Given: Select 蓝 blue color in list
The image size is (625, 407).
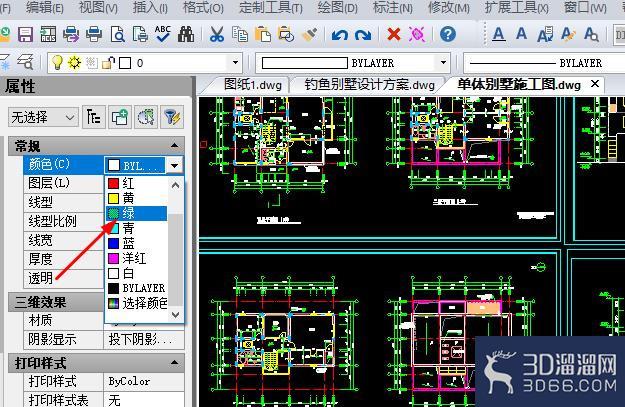Looking at the screenshot, I should (136, 243).
